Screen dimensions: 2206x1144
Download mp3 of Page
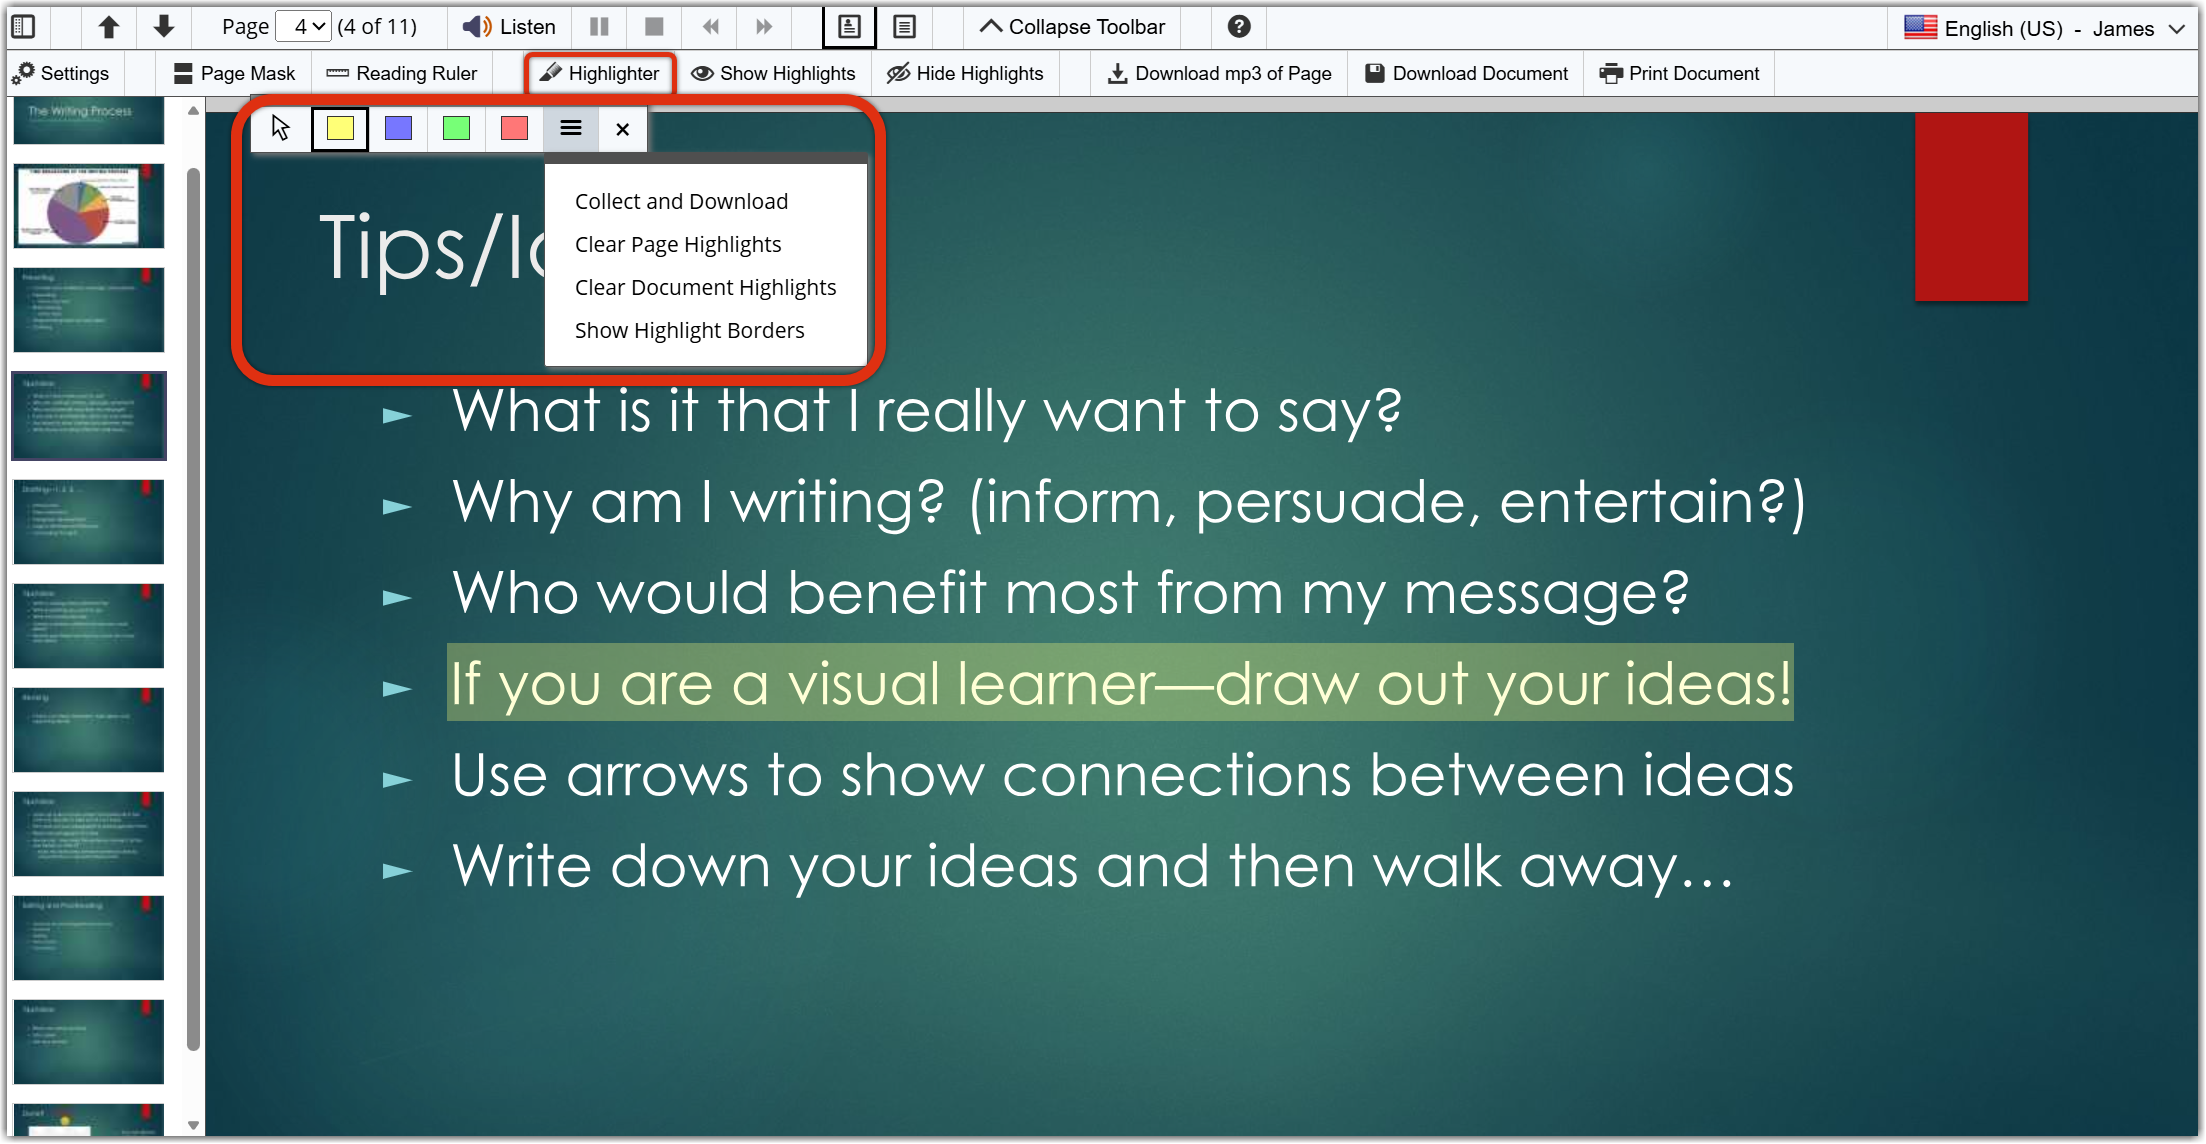click(1220, 73)
